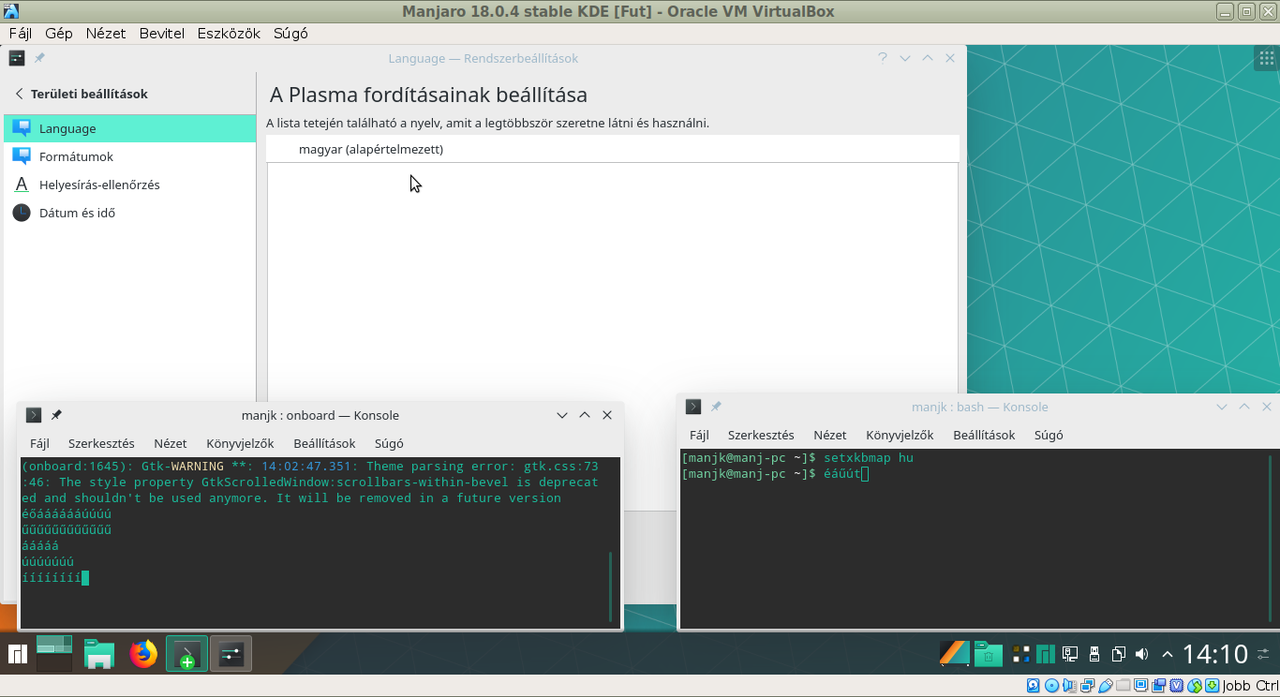Select Helyesírás-ellenőrzés in settings sidebar

[130, 184]
